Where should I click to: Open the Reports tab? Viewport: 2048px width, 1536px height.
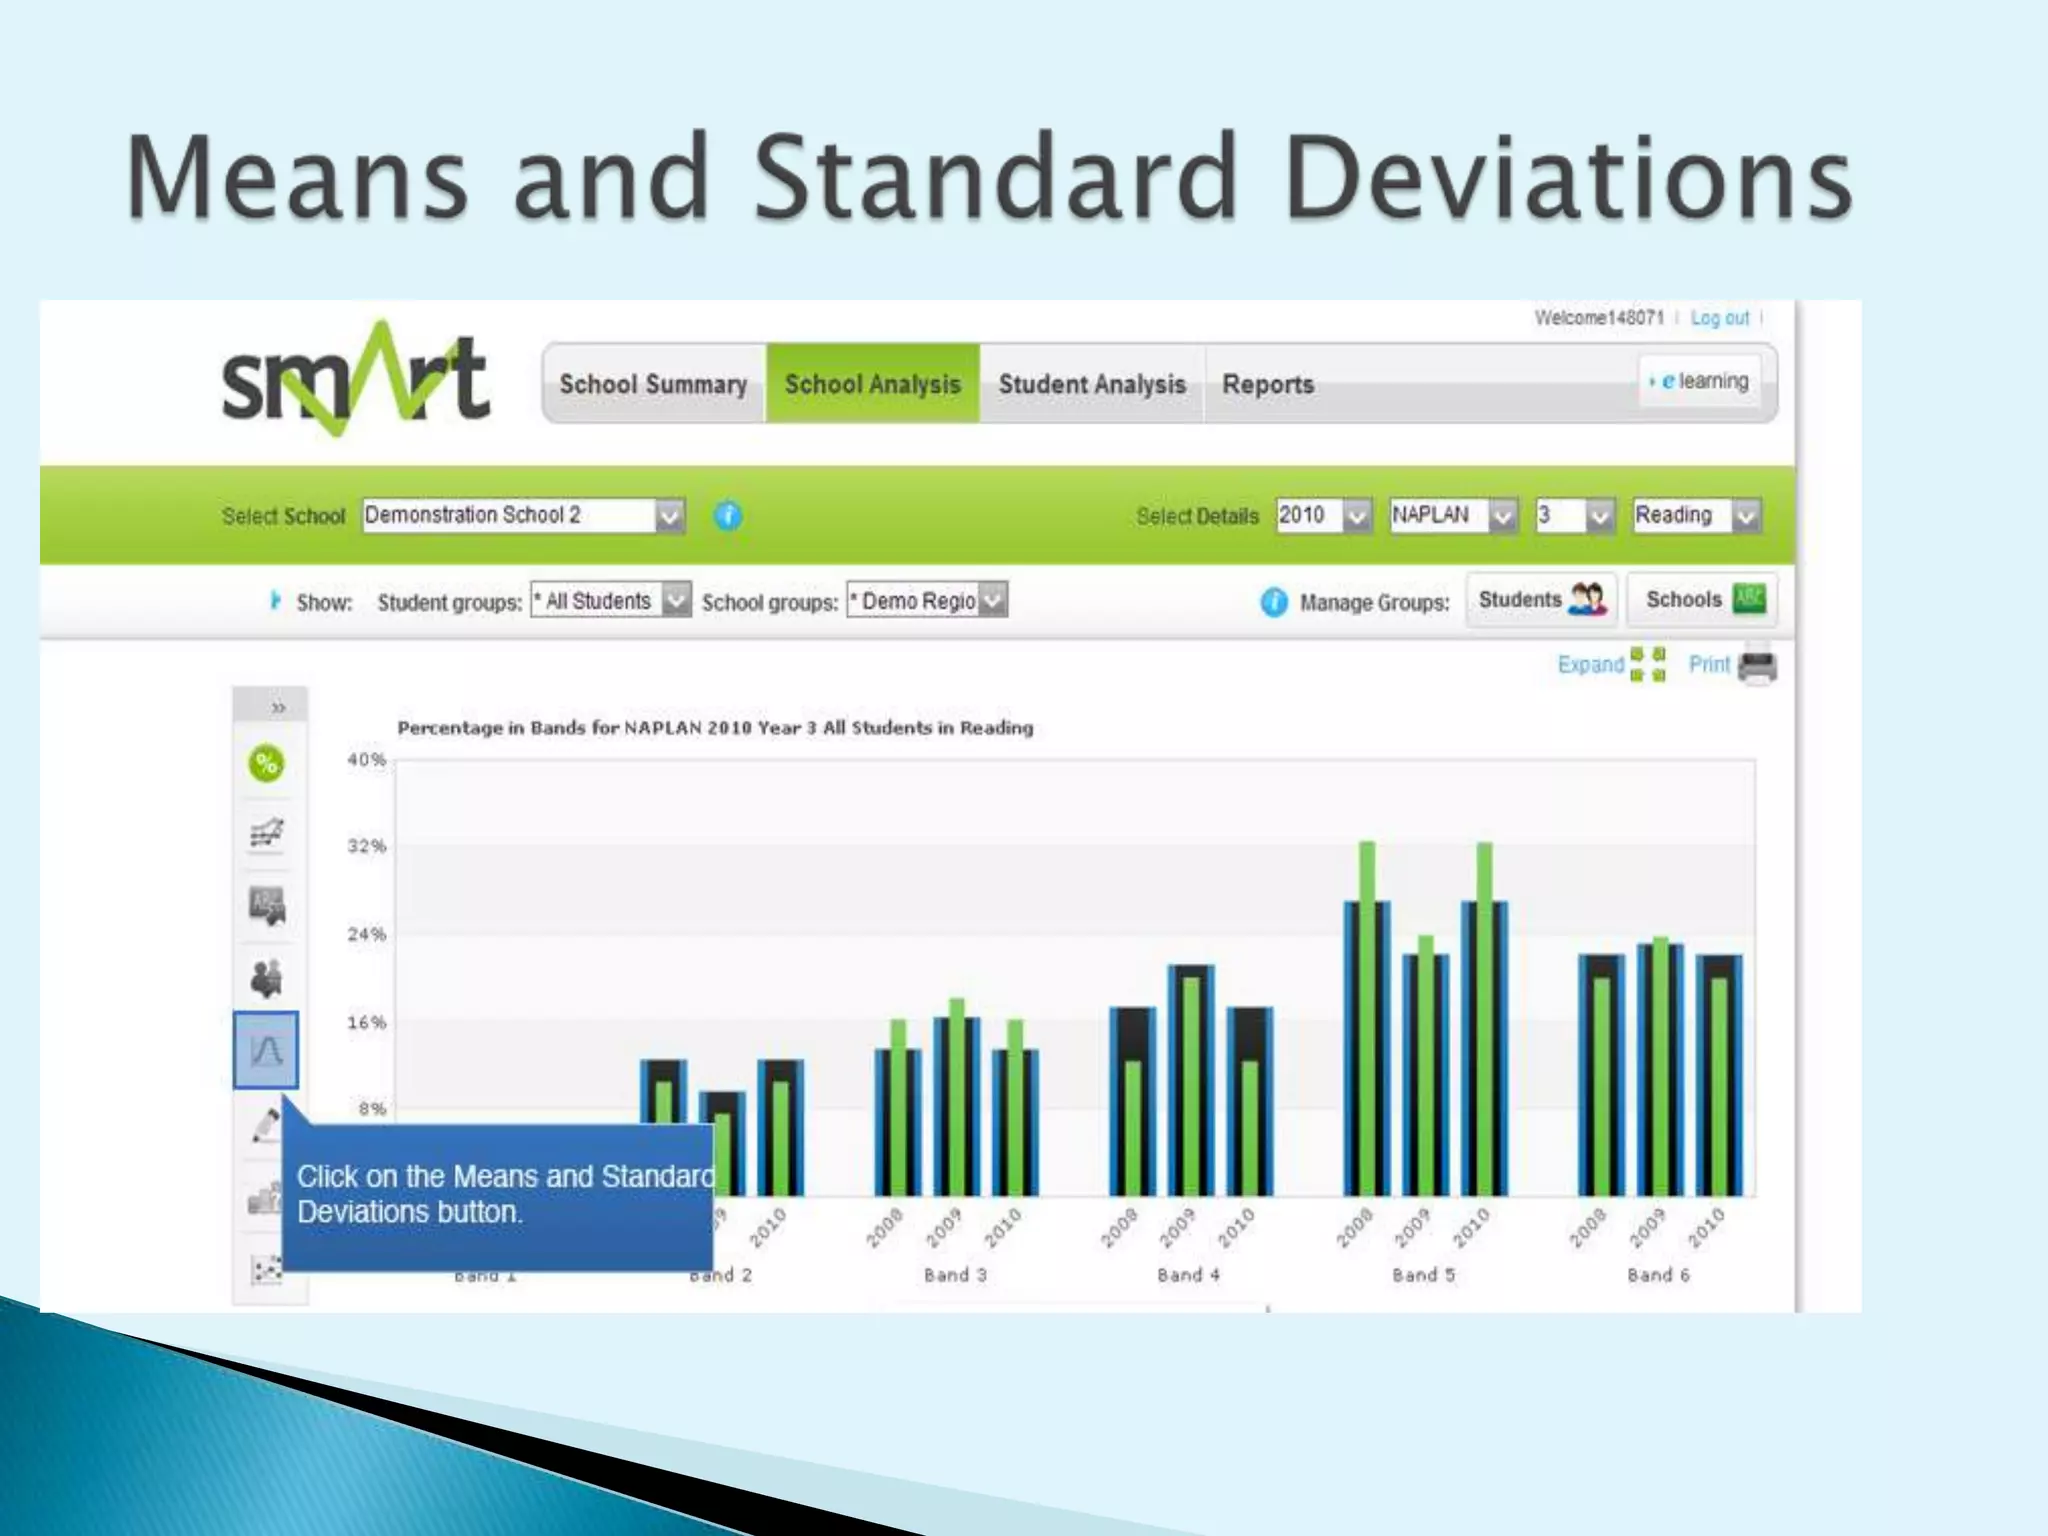click(x=1267, y=384)
